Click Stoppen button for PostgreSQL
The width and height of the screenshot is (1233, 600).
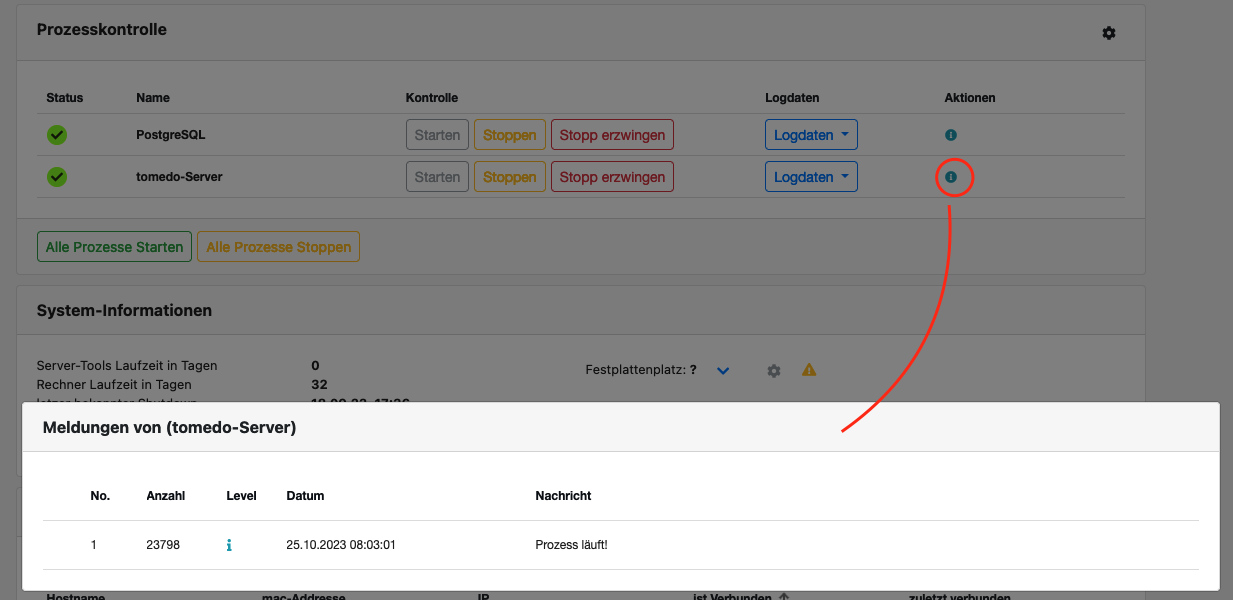(510, 135)
